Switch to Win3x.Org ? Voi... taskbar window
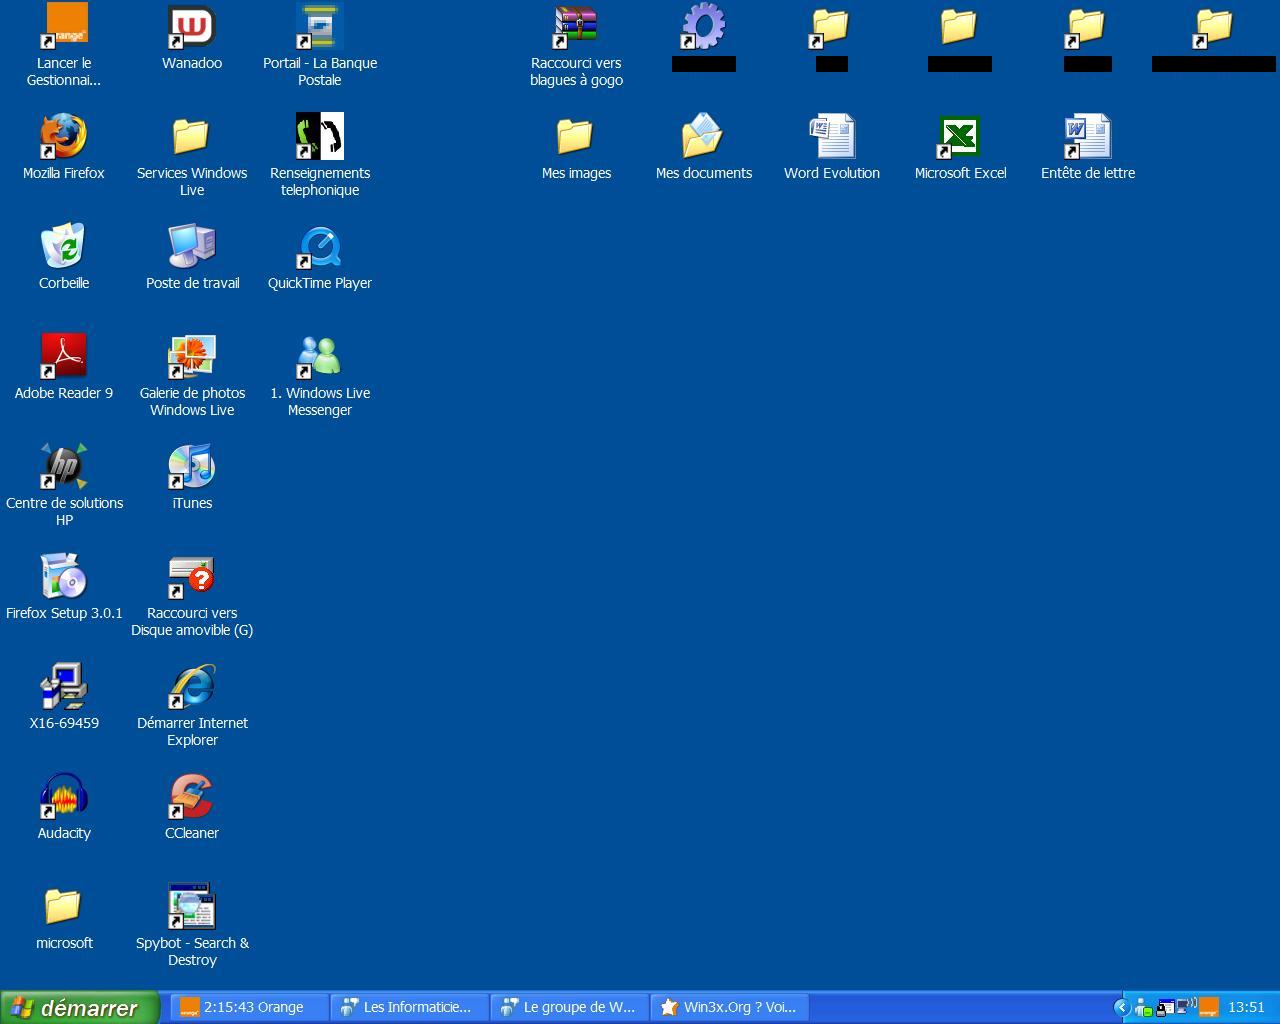Screen dimensions: 1280x1024 point(730,1007)
